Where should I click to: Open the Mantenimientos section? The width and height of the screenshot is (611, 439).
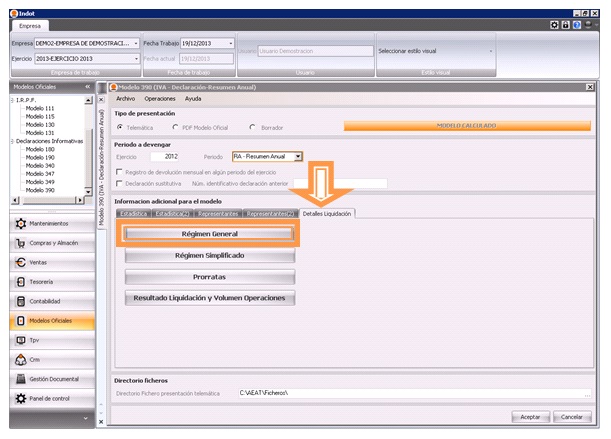click(50, 223)
